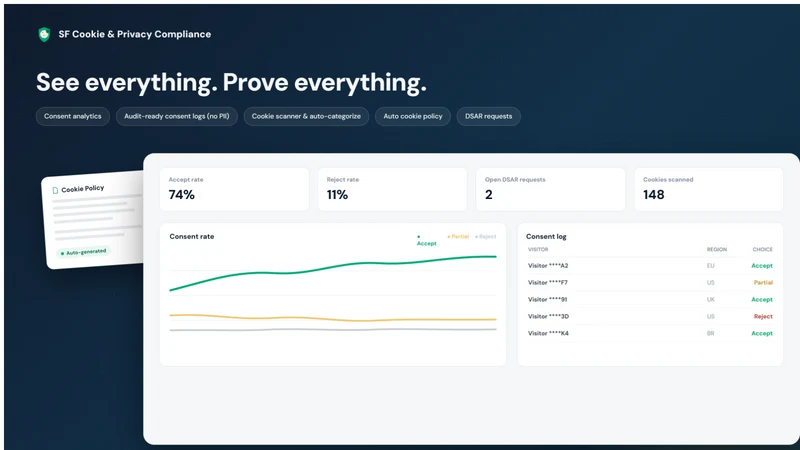Select the Auto cookie policy pill
This screenshot has height=450, width=800.
(413, 116)
